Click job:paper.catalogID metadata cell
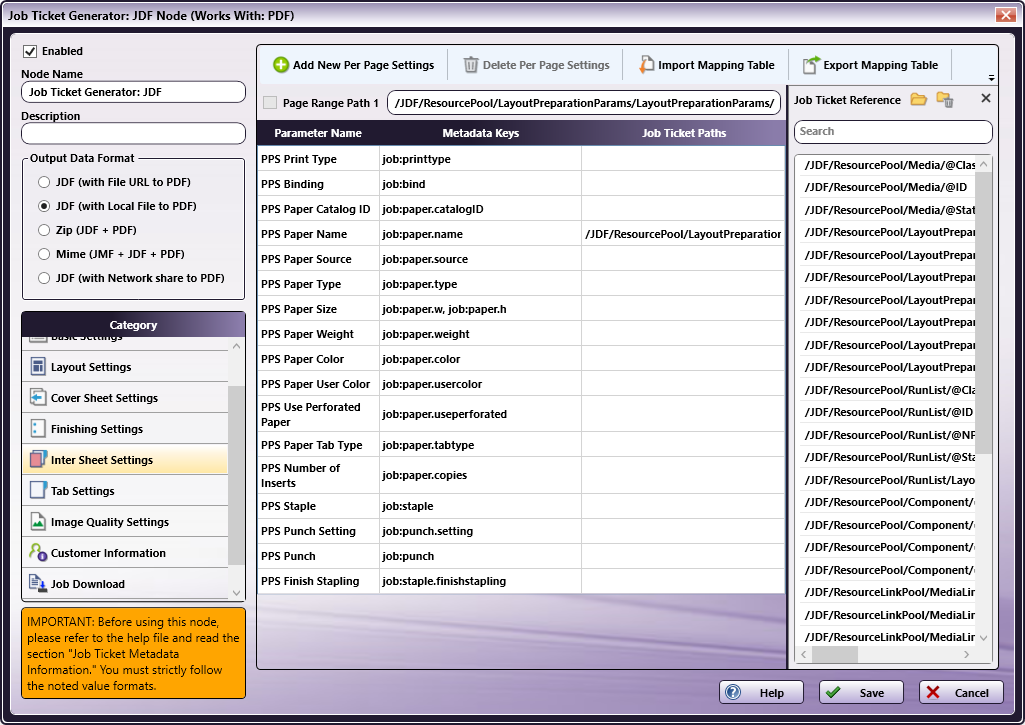This screenshot has width=1025, height=725. pyautogui.click(x=480, y=209)
